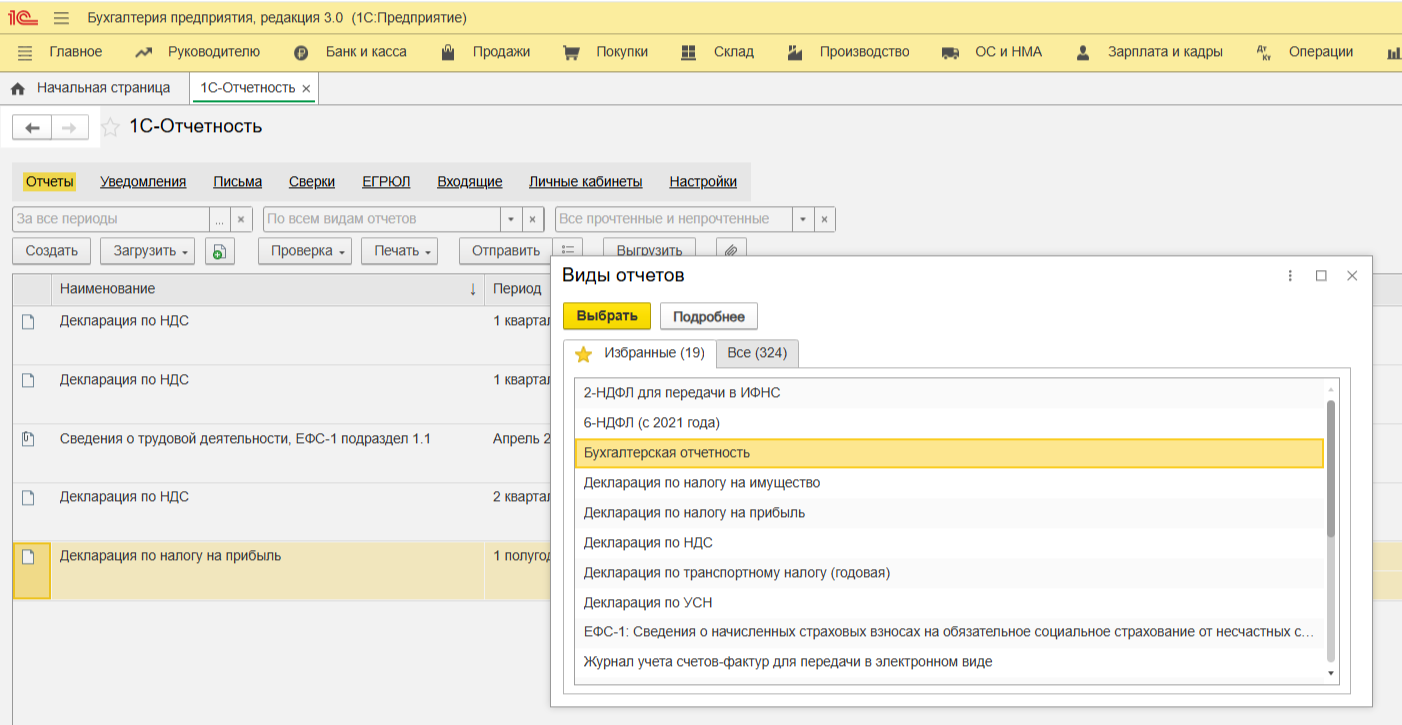Viewport: 1402px width, 725px height.
Task: Open the home page via the house icon
Action: (17, 88)
